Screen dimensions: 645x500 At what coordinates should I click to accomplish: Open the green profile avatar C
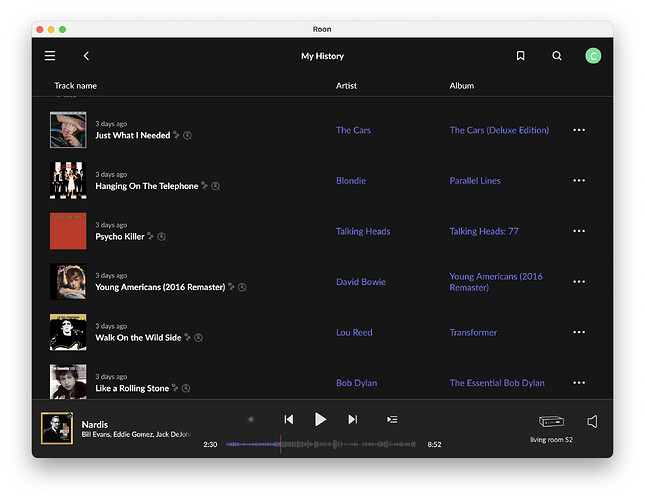pos(593,56)
